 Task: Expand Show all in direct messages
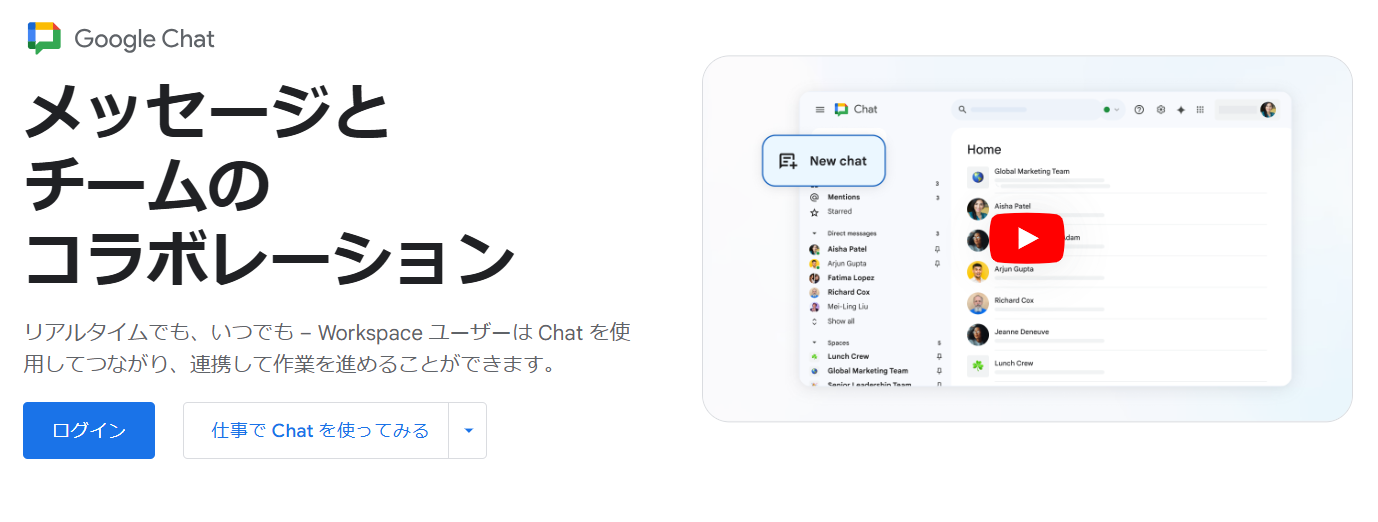pyautogui.click(x=840, y=321)
